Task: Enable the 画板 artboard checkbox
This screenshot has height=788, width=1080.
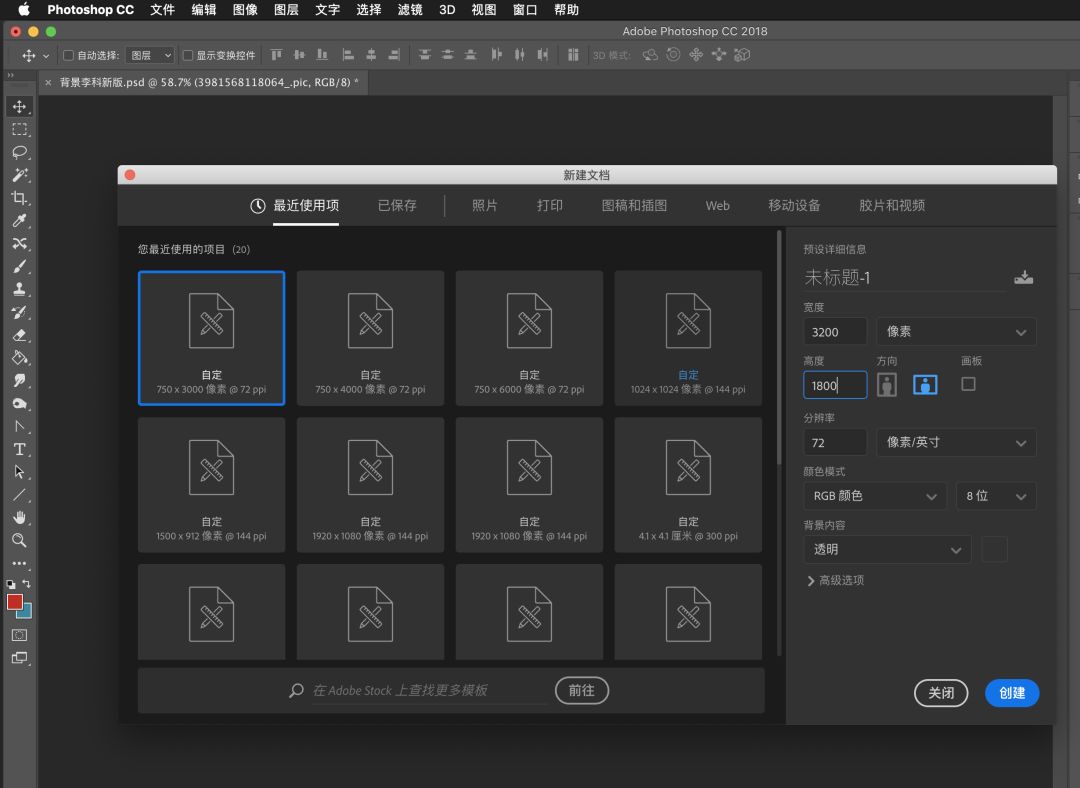Action: click(x=968, y=384)
